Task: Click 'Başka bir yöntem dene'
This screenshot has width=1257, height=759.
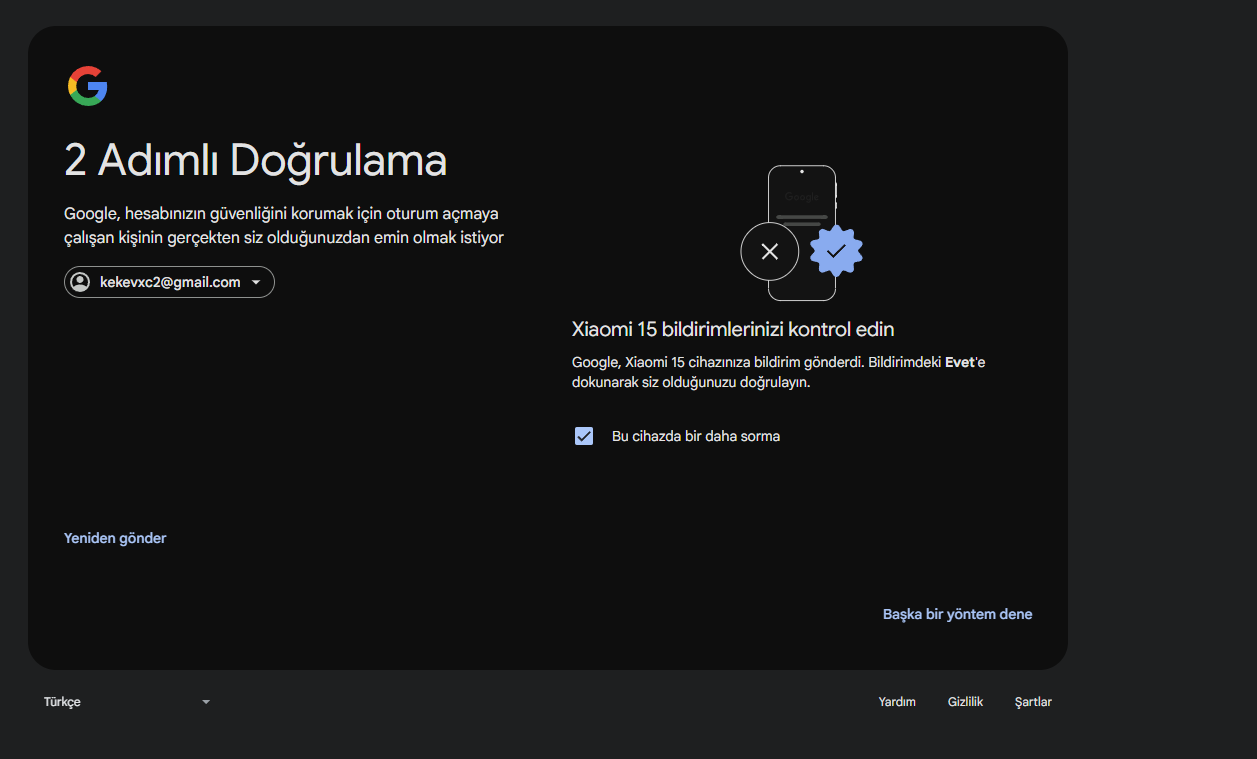Action: (957, 614)
